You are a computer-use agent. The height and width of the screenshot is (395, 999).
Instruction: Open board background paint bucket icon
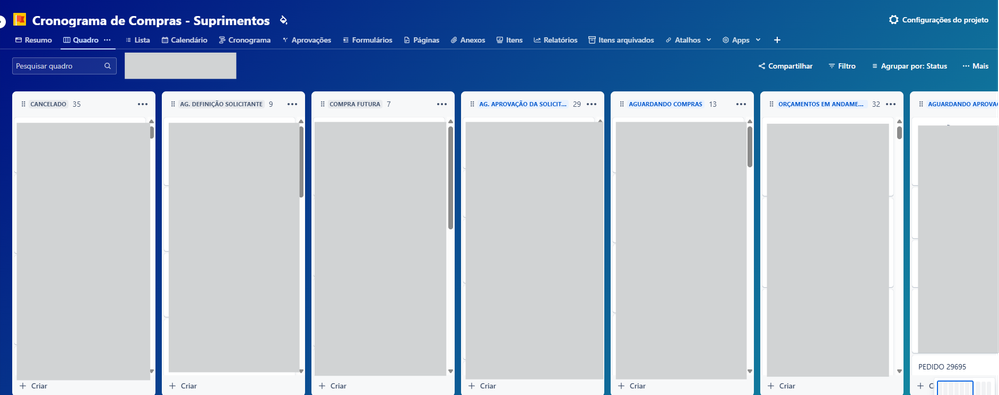[x=284, y=20]
